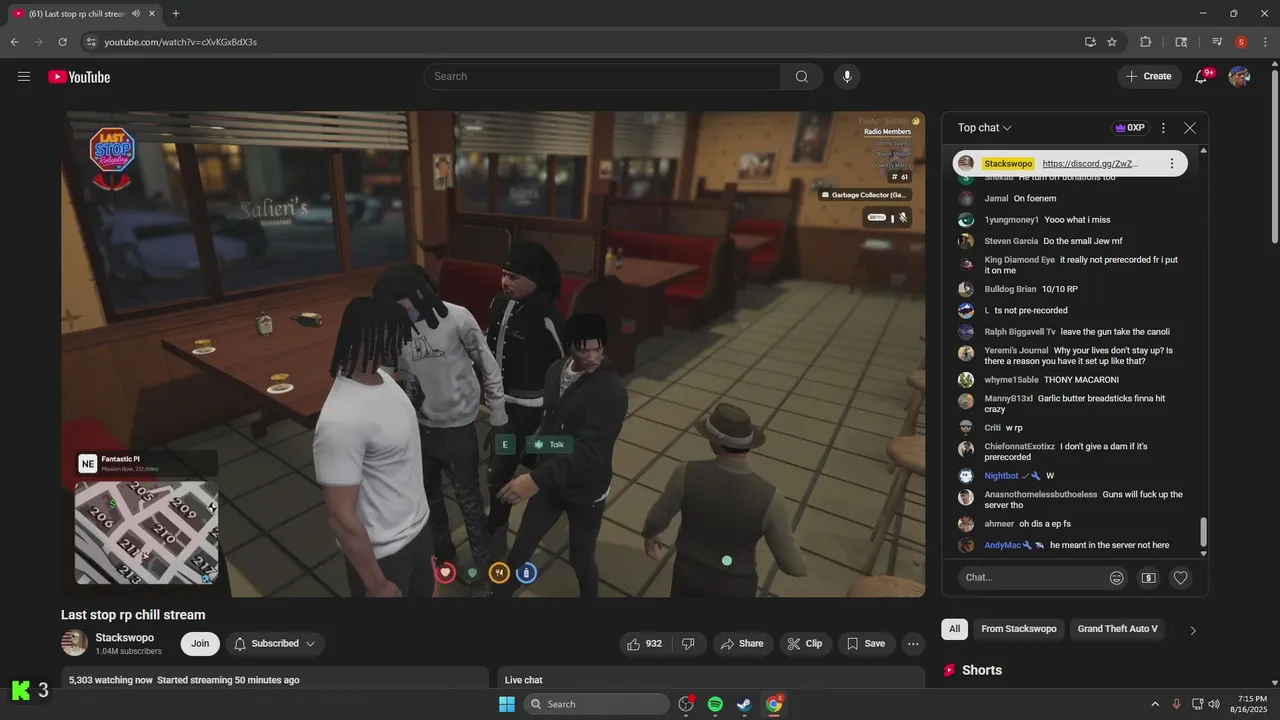The image size is (1280, 720).
Task: Send a Super Chat with the dollar icon
Action: pyautogui.click(x=1149, y=577)
